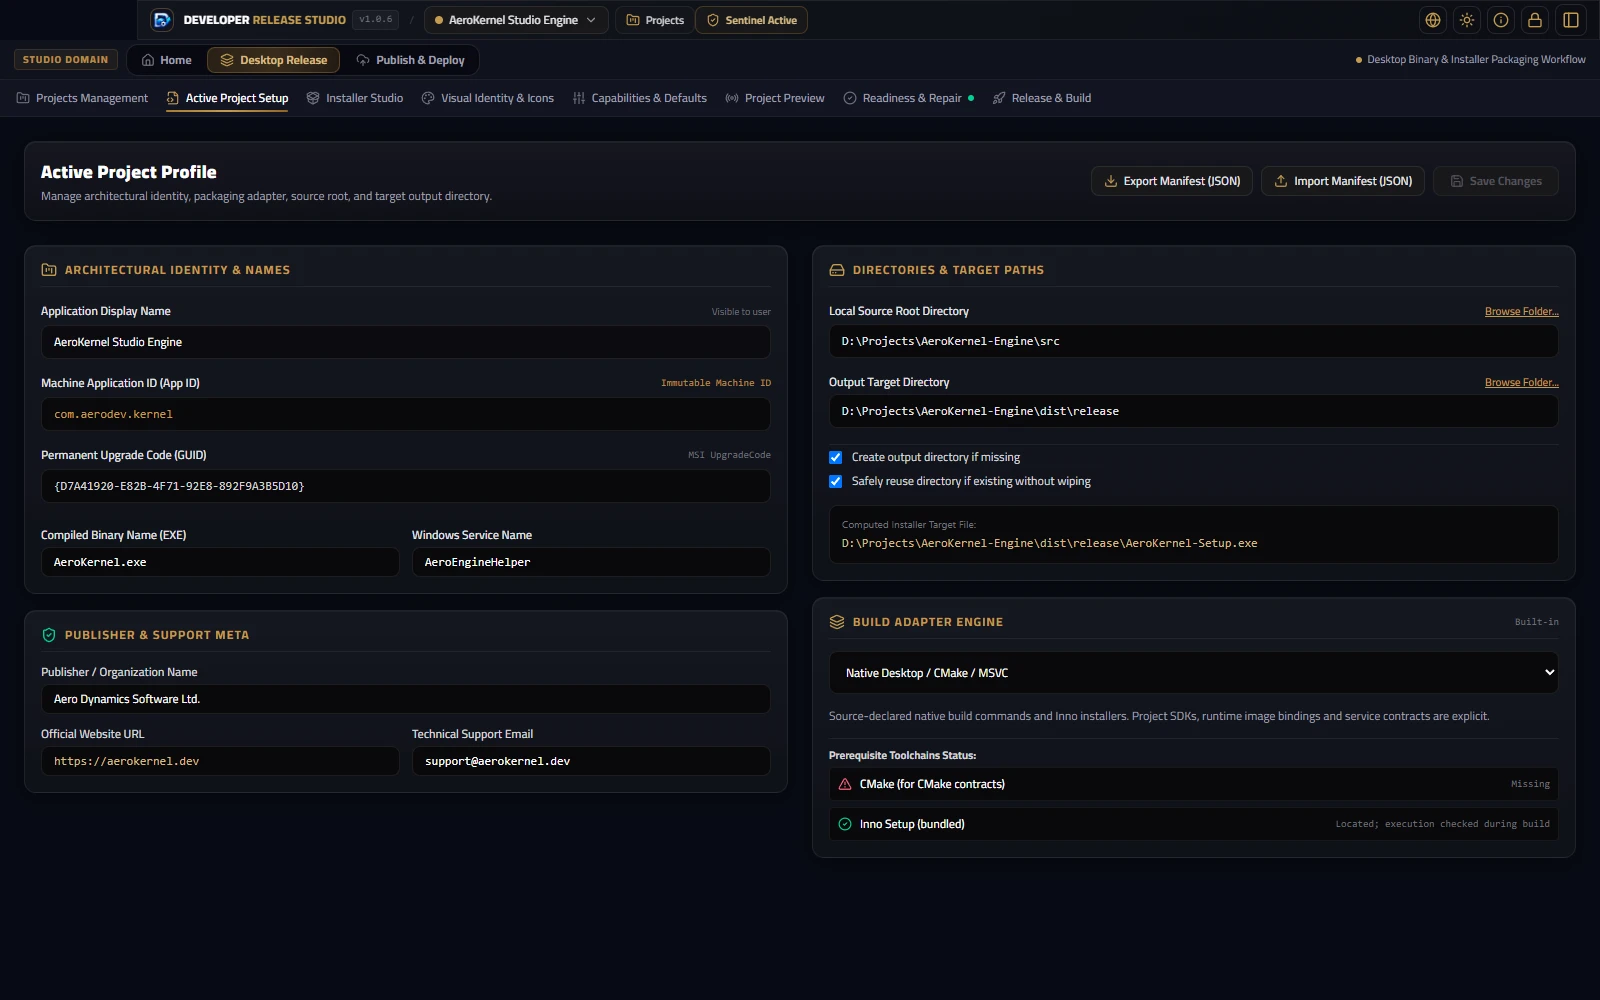Viewport: 1600px width, 1000px height.
Task: Click the v1.0.6 version badge
Action: click(x=376, y=20)
